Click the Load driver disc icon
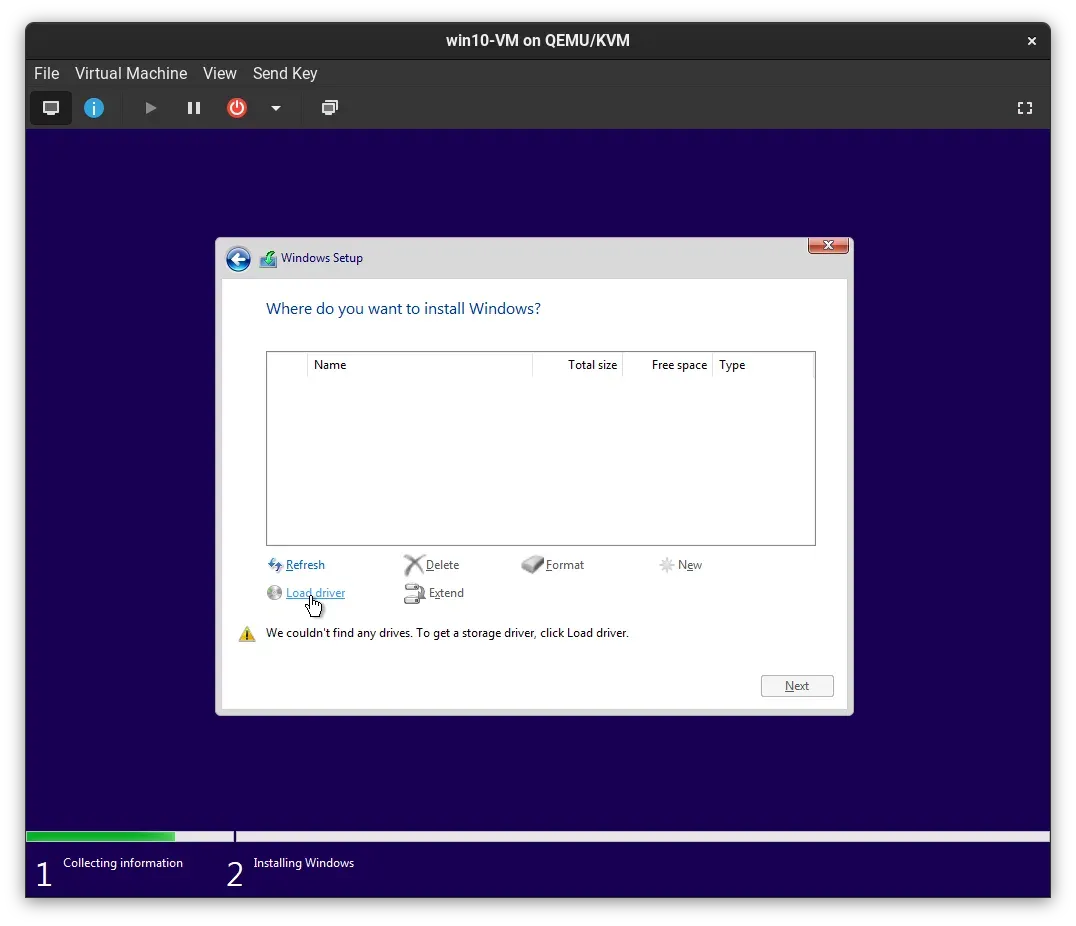Screen dimensions: 1076x926 tap(274, 592)
